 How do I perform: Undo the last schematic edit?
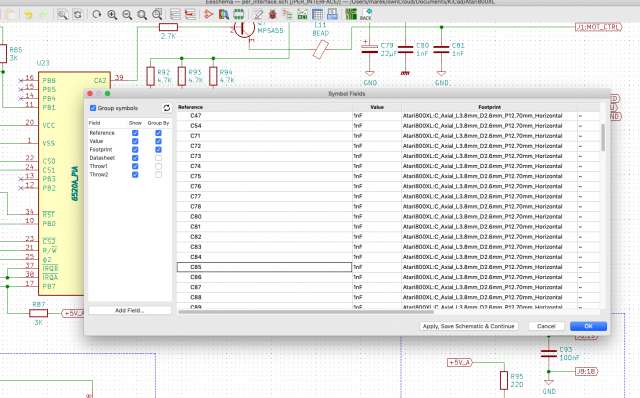(28, 15)
